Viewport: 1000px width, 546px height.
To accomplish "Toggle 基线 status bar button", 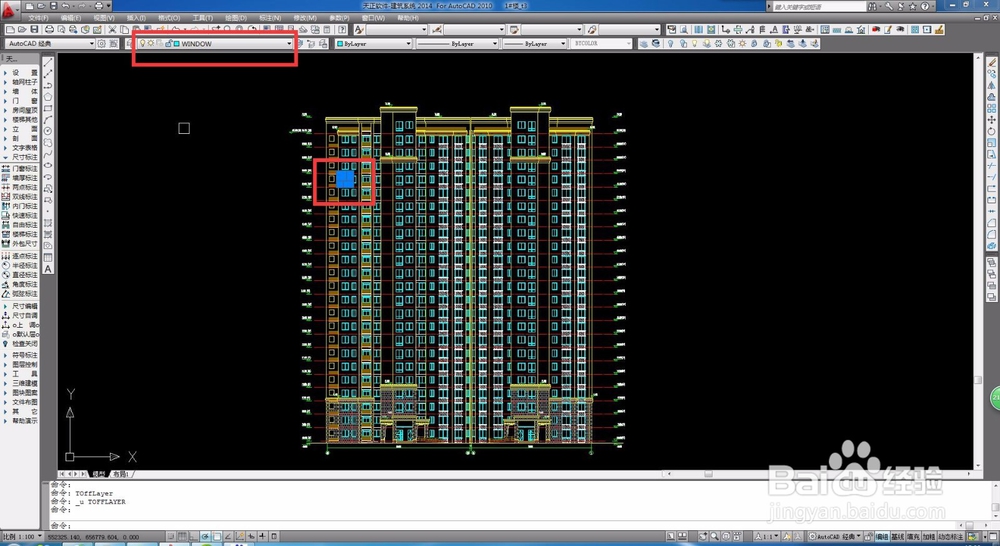I will [898, 536].
